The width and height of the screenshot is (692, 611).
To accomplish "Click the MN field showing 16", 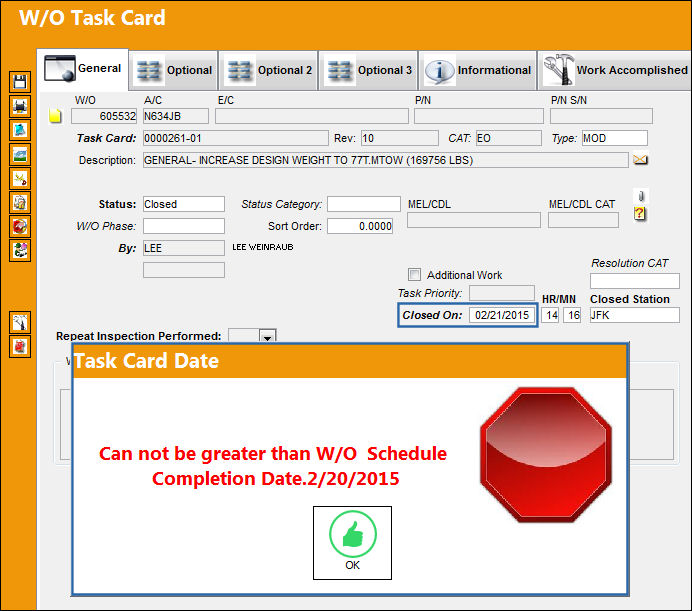I will tap(572, 315).
